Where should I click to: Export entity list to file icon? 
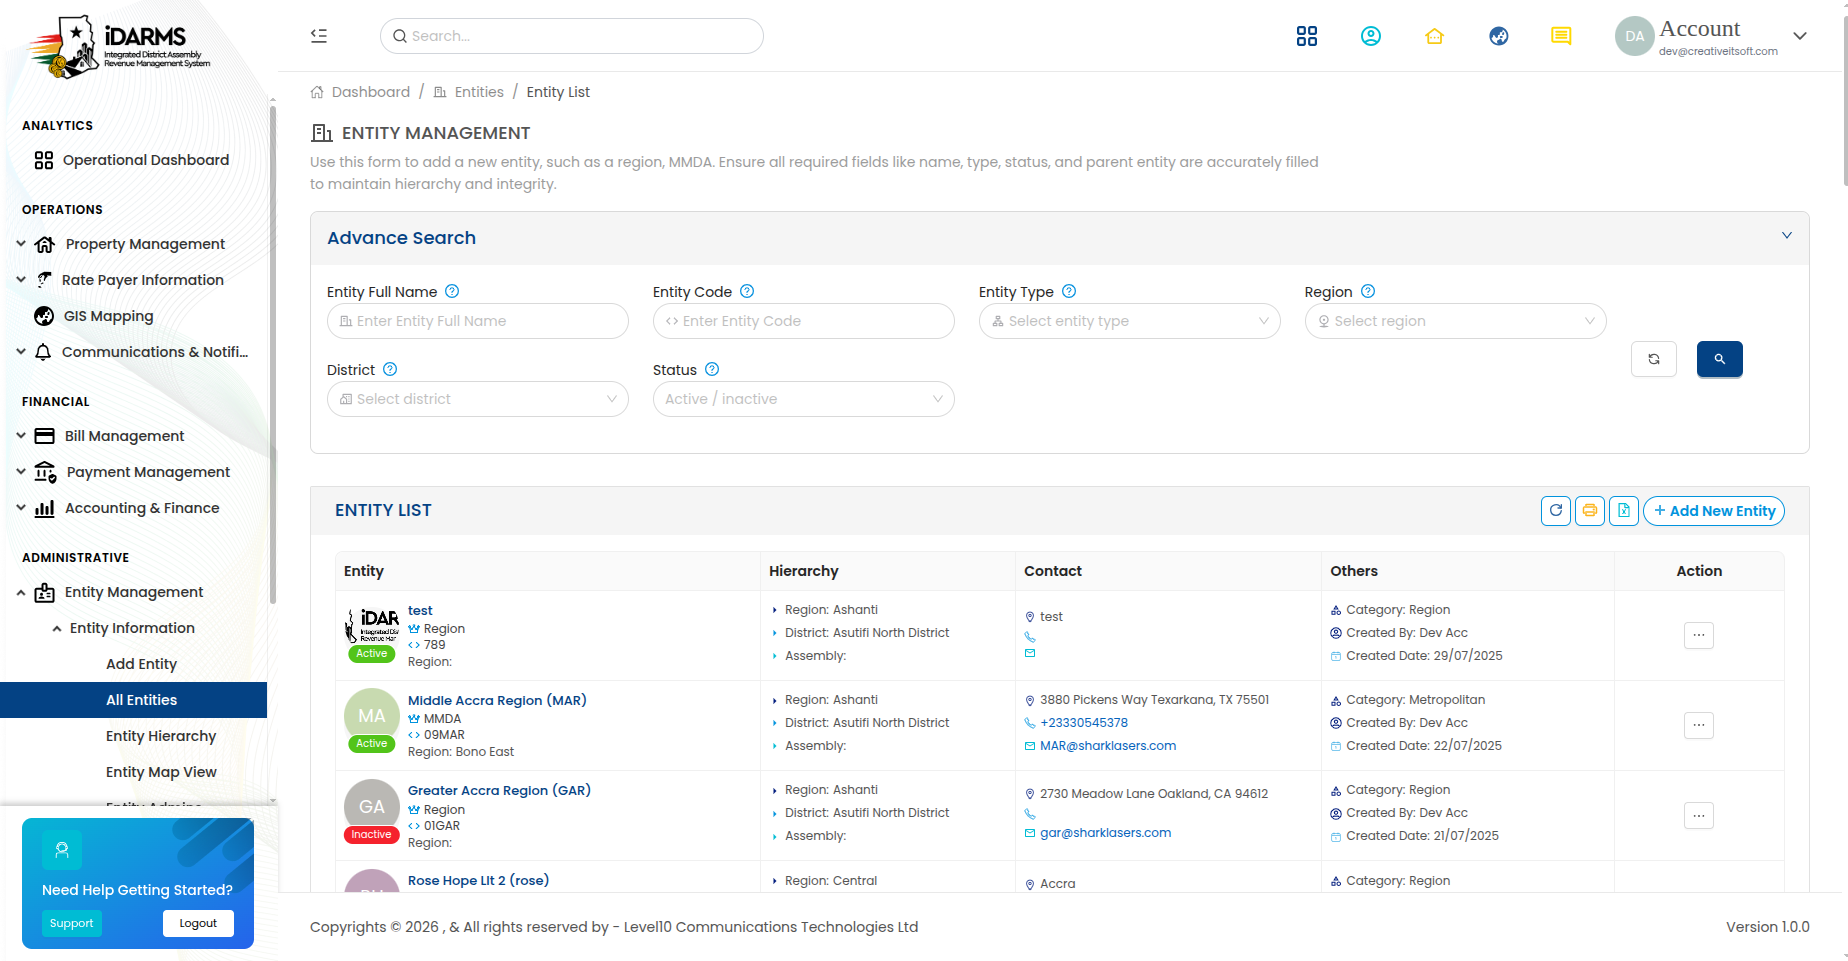coord(1624,510)
